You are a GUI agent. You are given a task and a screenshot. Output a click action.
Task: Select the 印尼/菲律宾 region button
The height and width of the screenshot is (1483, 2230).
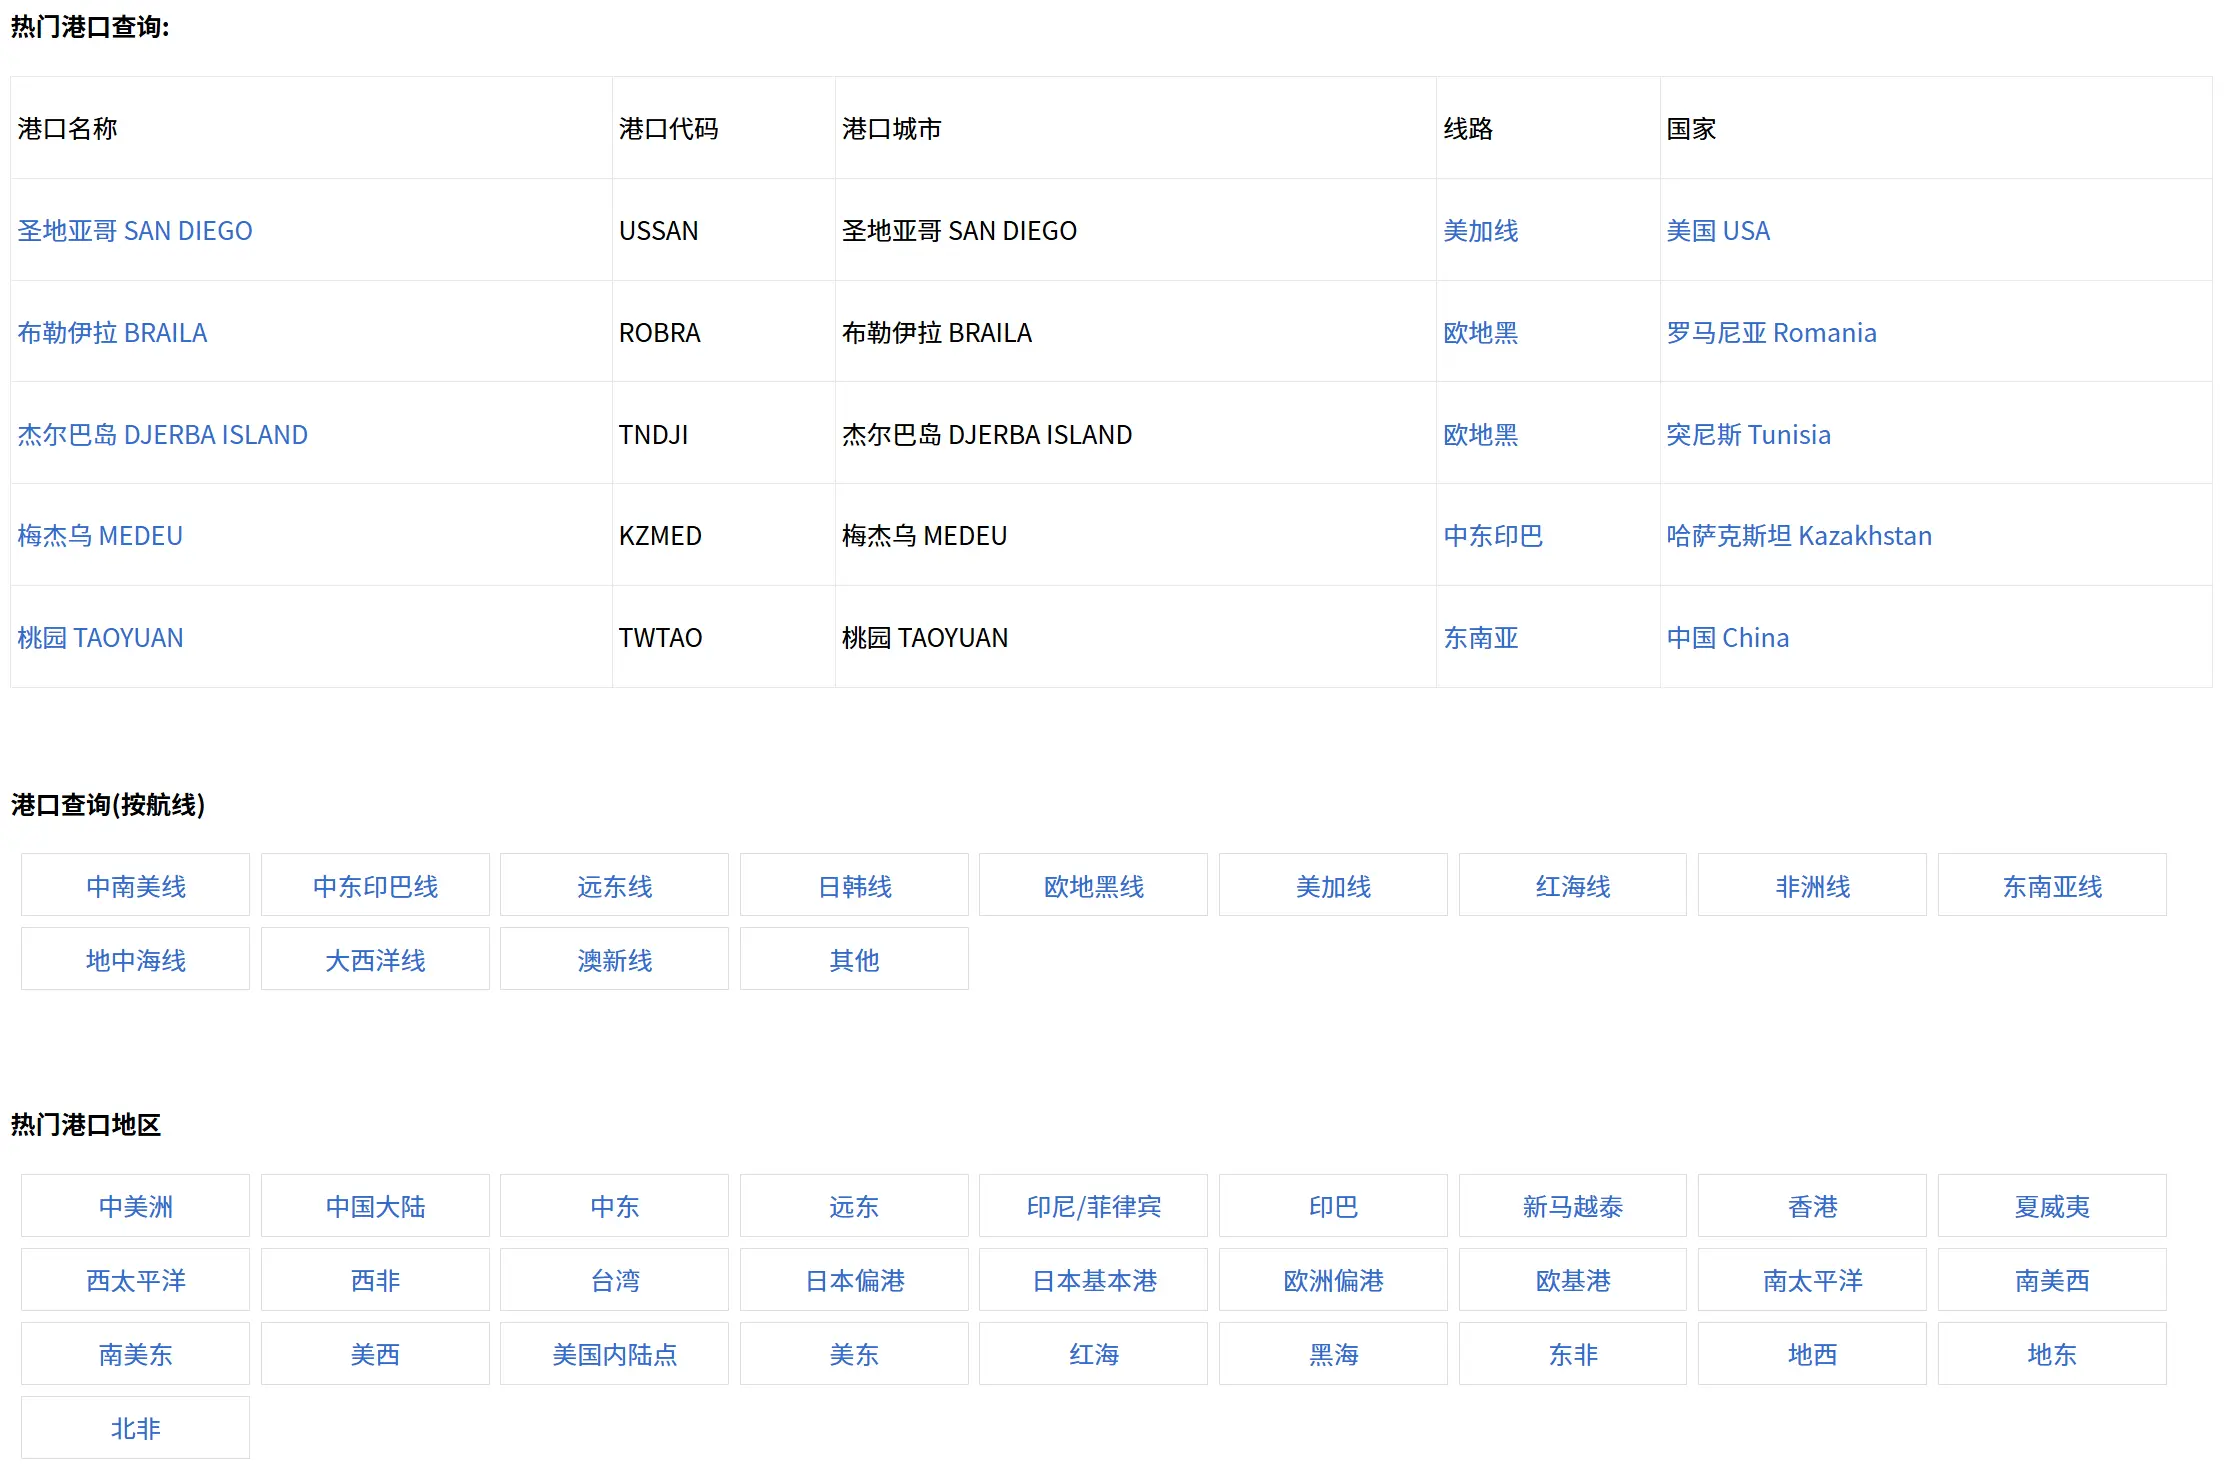click(1093, 1206)
